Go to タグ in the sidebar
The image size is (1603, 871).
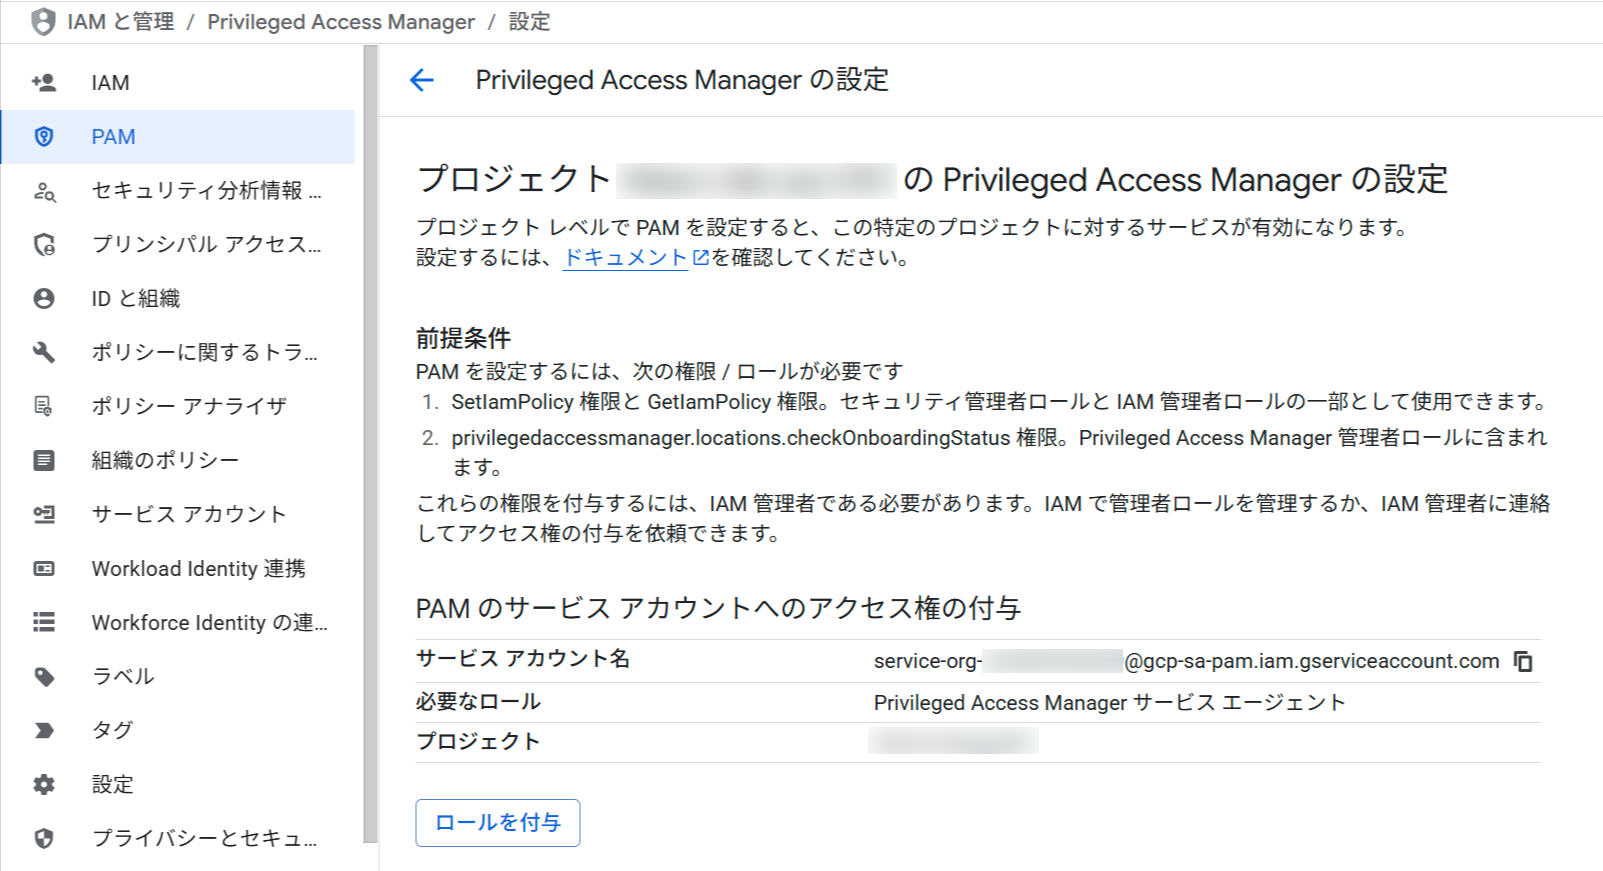coord(112,730)
